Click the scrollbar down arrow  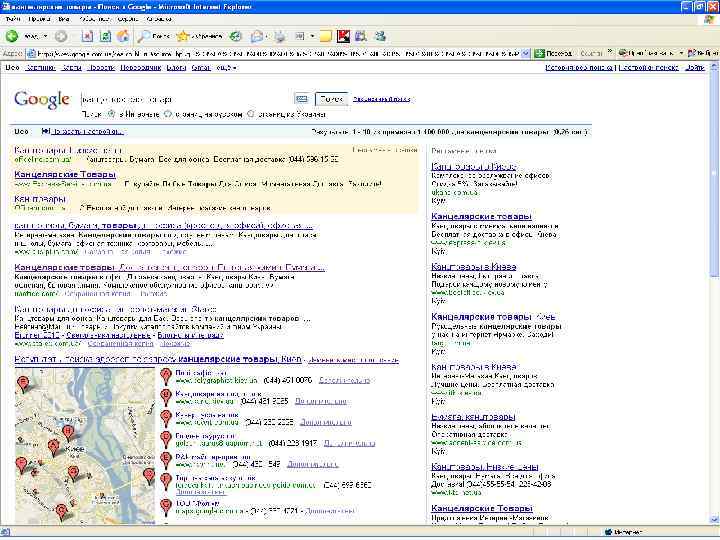pos(714,519)
